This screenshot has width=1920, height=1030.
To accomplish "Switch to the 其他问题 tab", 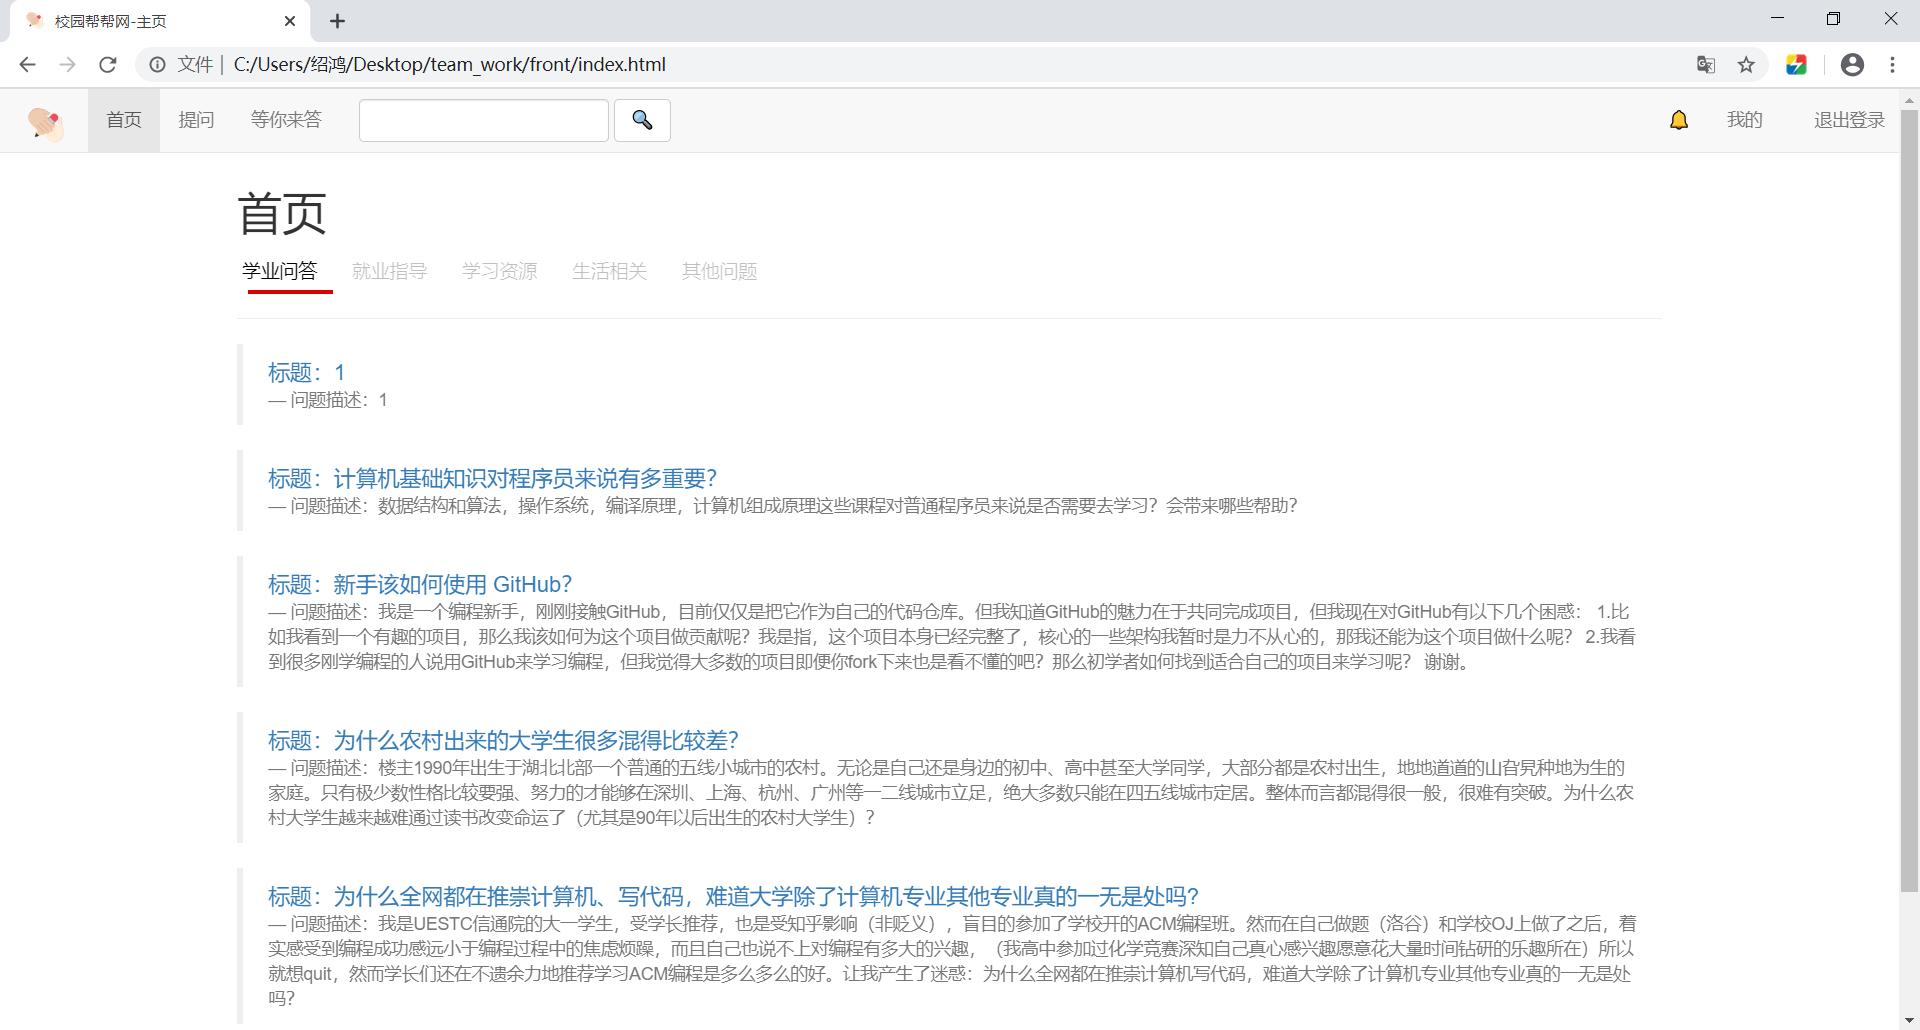I will [720, 271].
